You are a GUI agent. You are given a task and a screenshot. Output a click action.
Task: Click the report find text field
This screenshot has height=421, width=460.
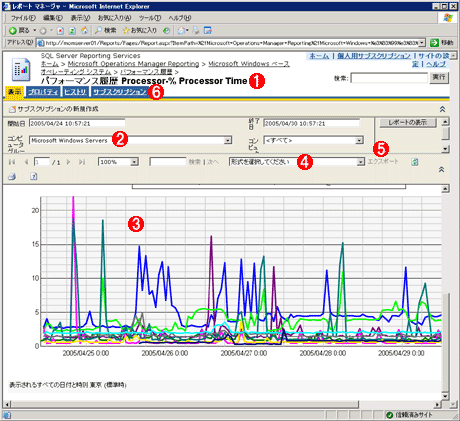click(168, 162)
